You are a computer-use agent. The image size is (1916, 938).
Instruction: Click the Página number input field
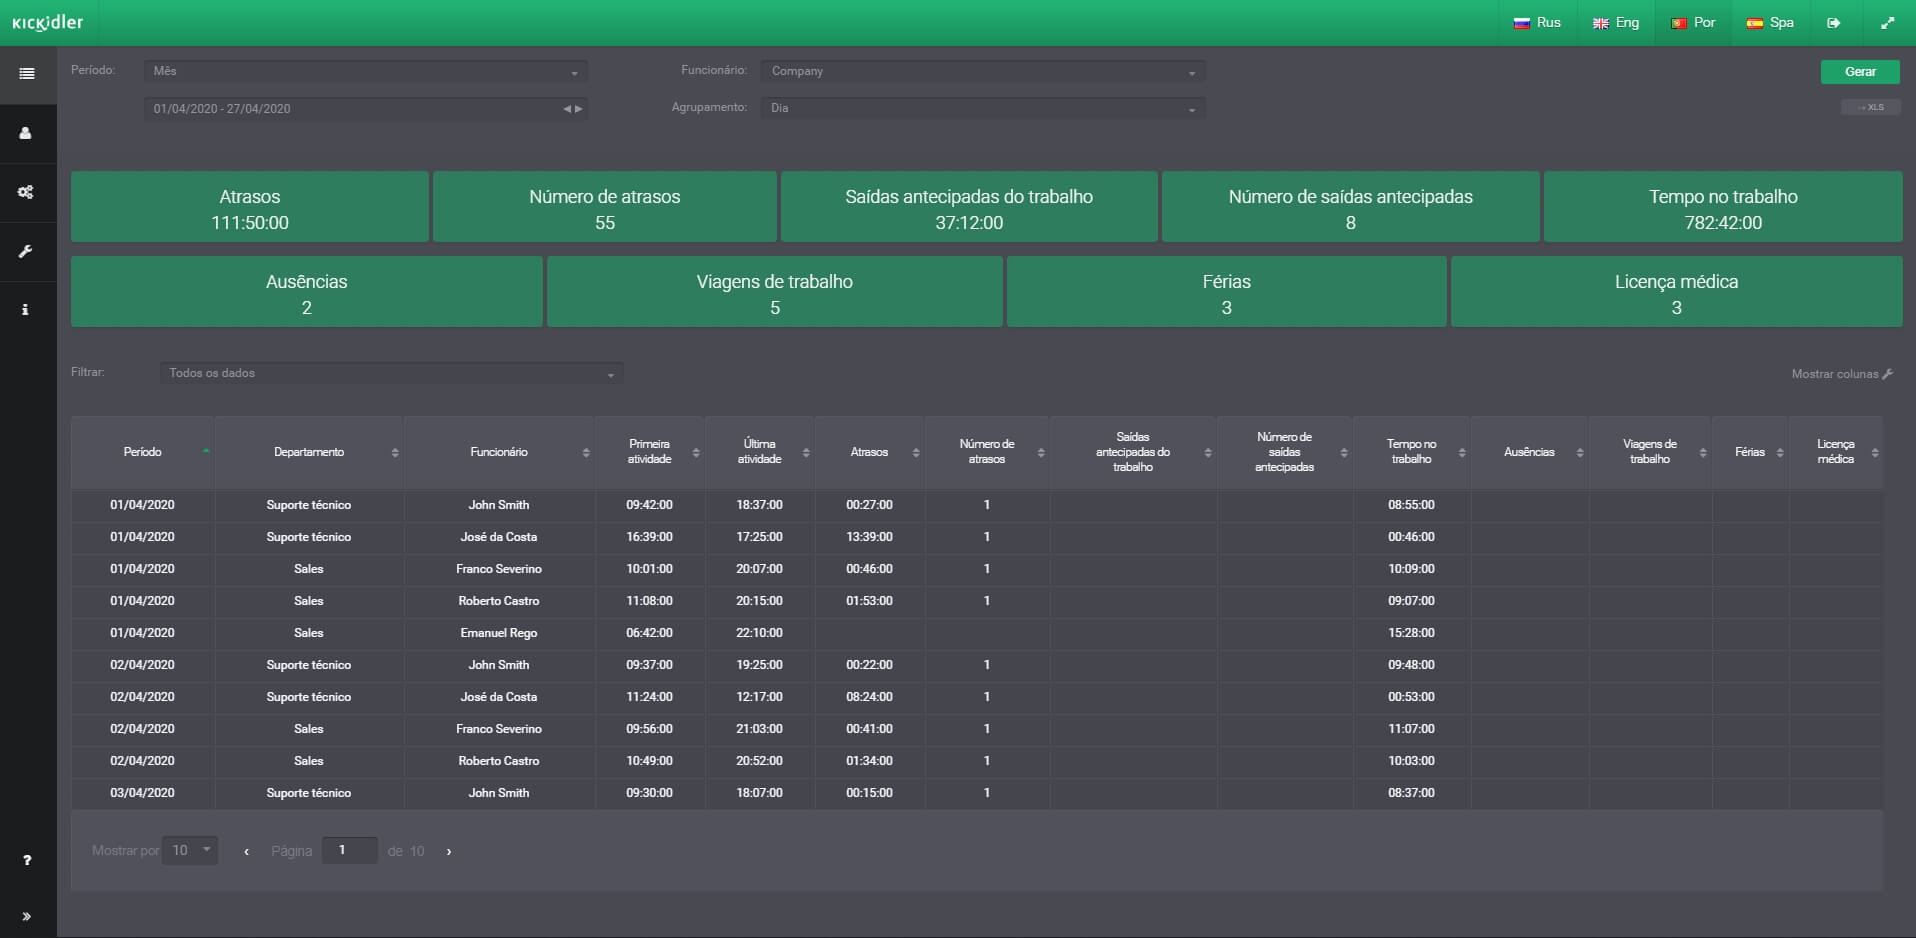point(349,851)
